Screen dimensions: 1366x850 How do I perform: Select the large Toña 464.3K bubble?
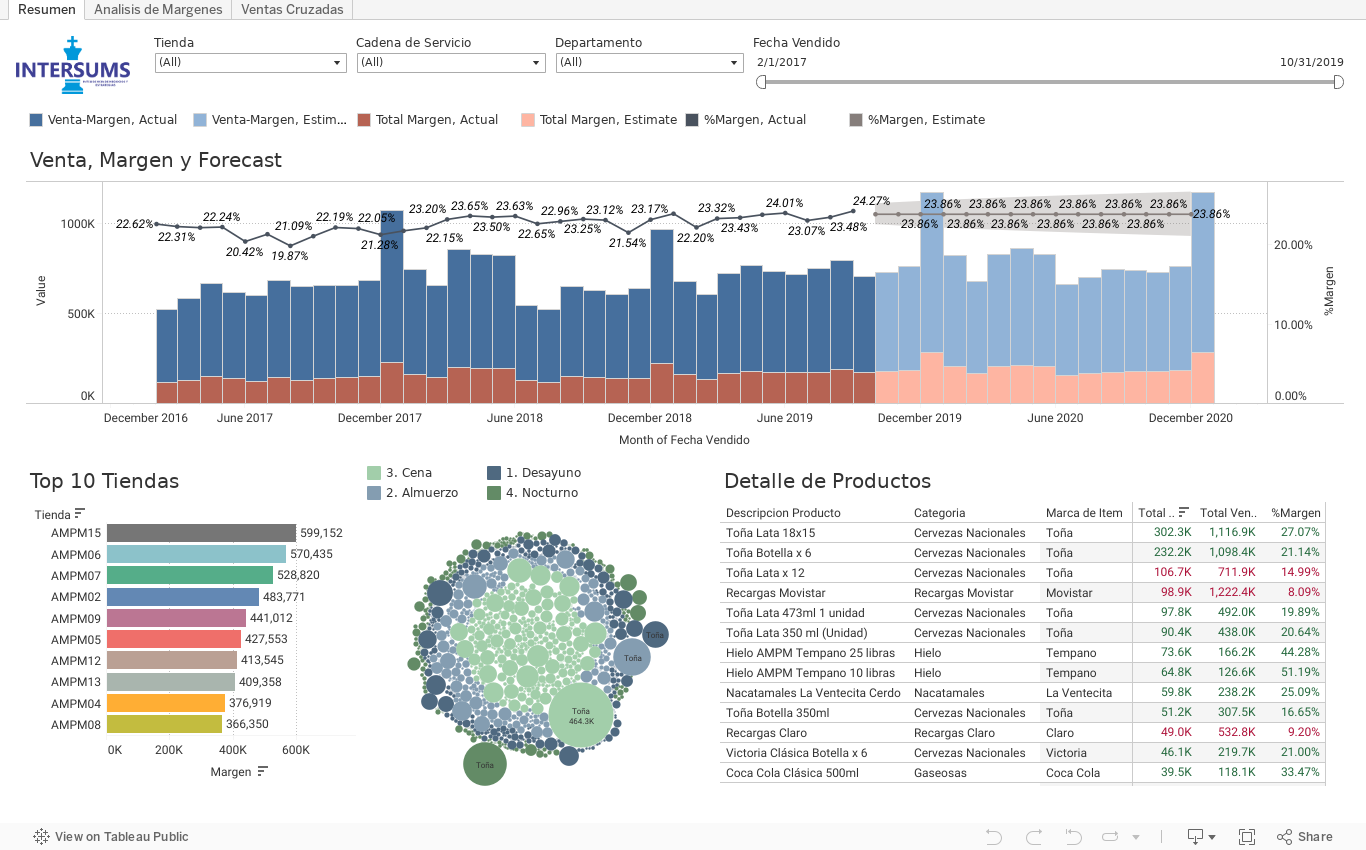coord(581,715)
